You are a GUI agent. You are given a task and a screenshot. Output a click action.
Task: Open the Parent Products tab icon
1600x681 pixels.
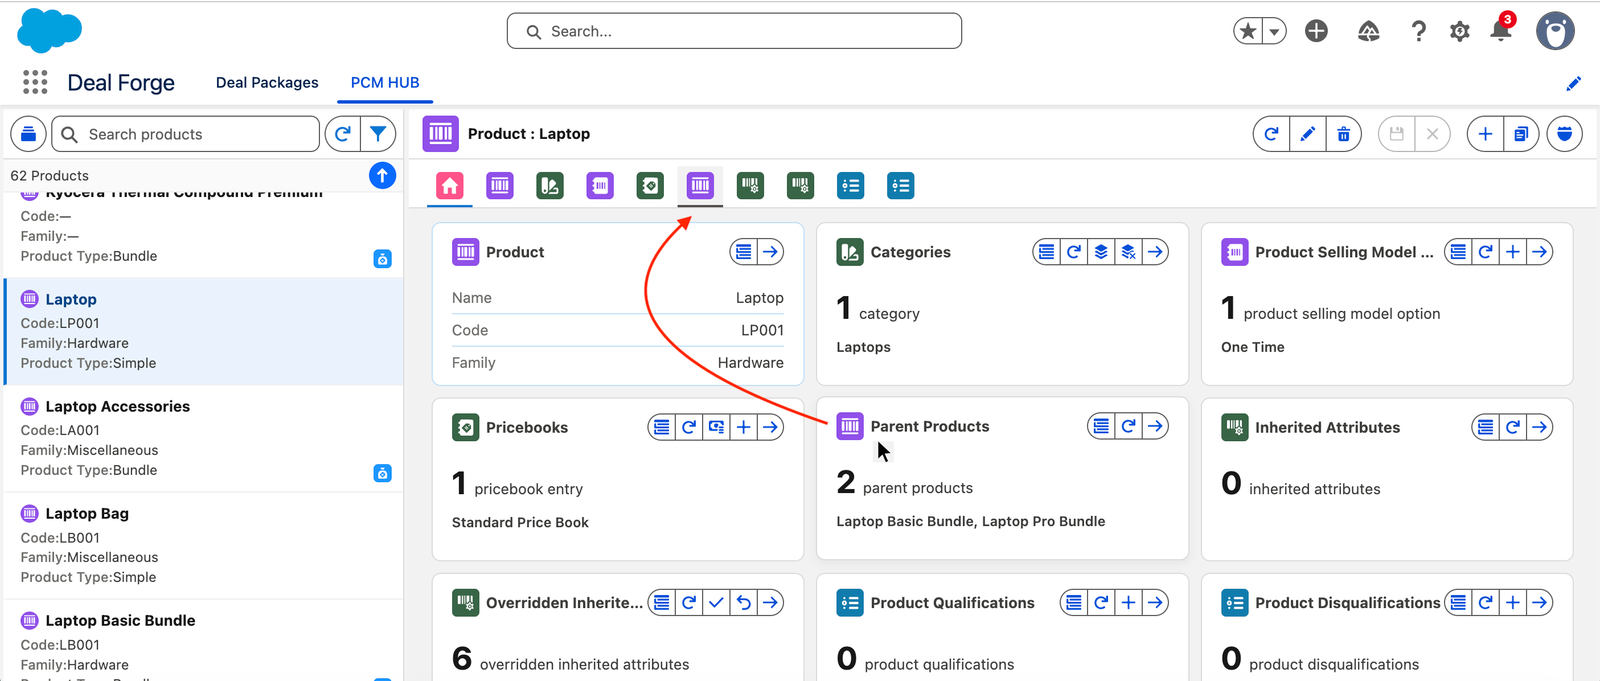tap(700, 185)
